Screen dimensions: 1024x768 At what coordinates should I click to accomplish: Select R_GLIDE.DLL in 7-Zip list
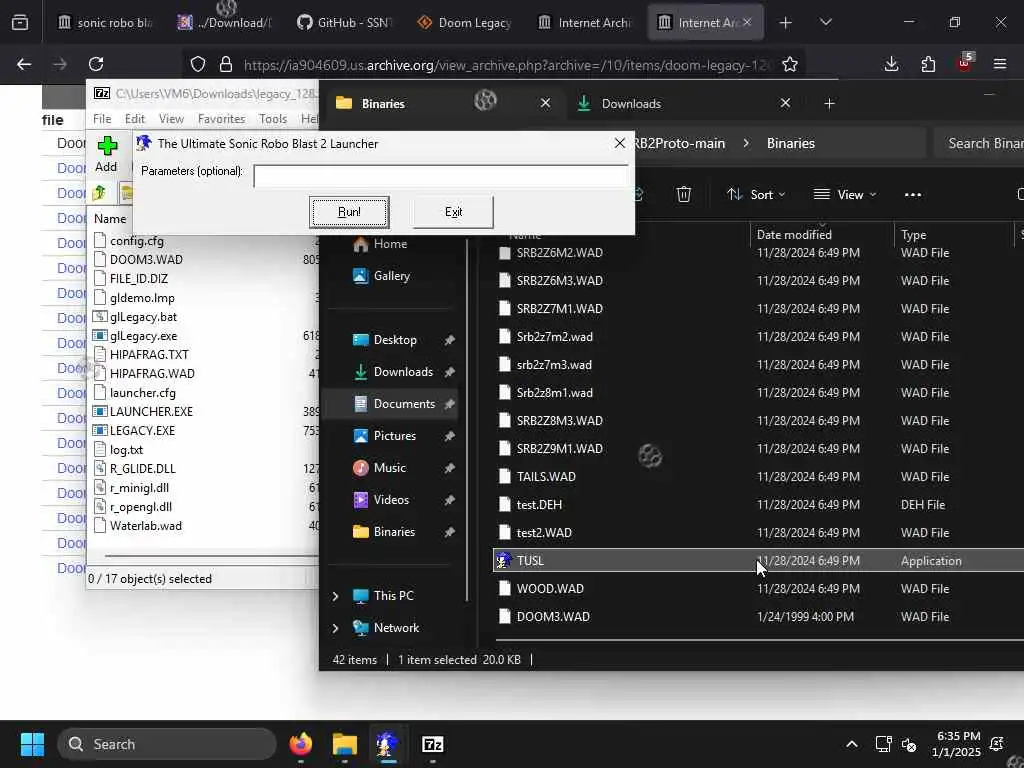click(142, 468)
